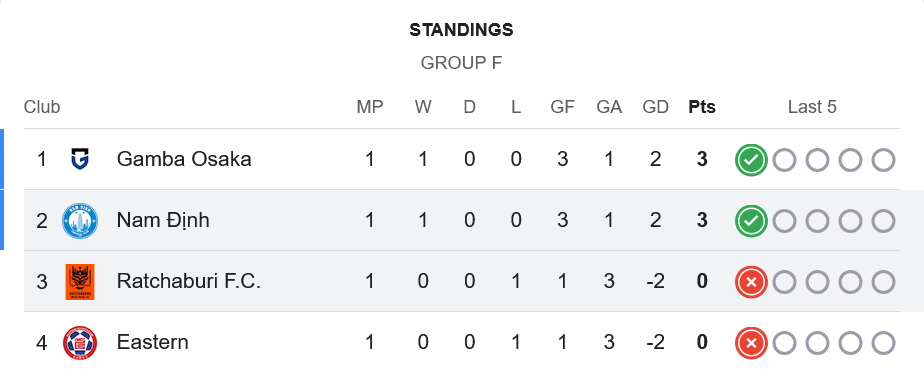Screen dimensions: 924x390
Task: Select the Ratchaburi F.C. team name
Action: (x=189, y=282)
